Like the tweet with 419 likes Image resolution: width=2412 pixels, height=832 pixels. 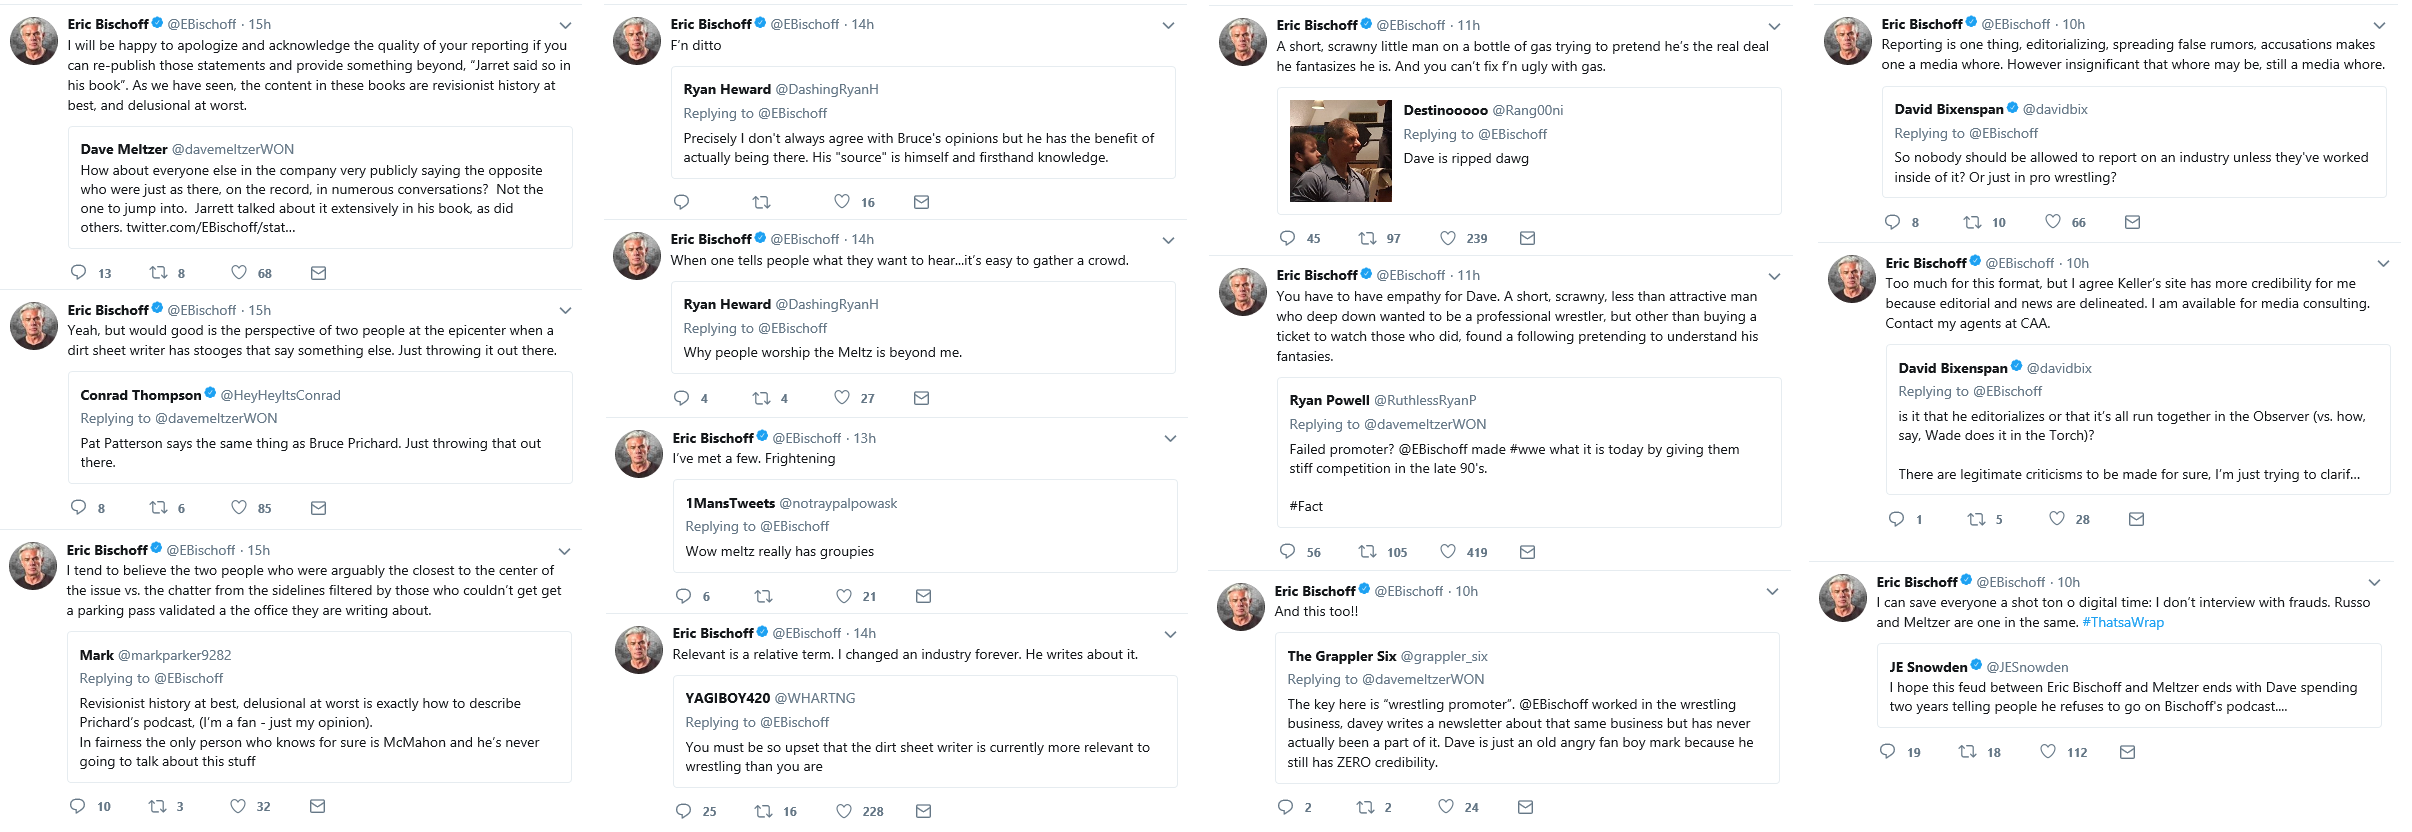(1447, 551)
